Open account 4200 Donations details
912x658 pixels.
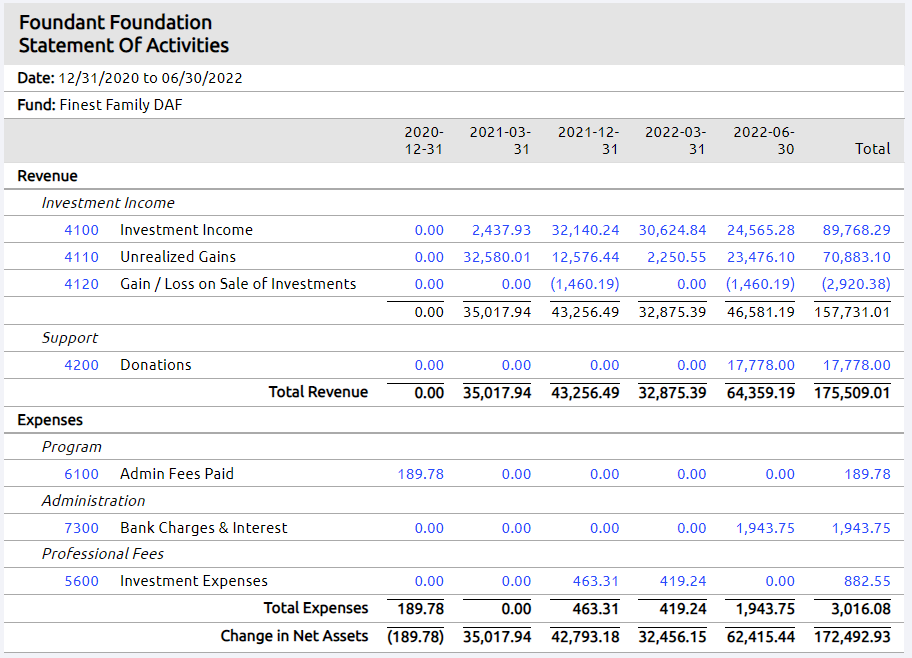[81, 364]
